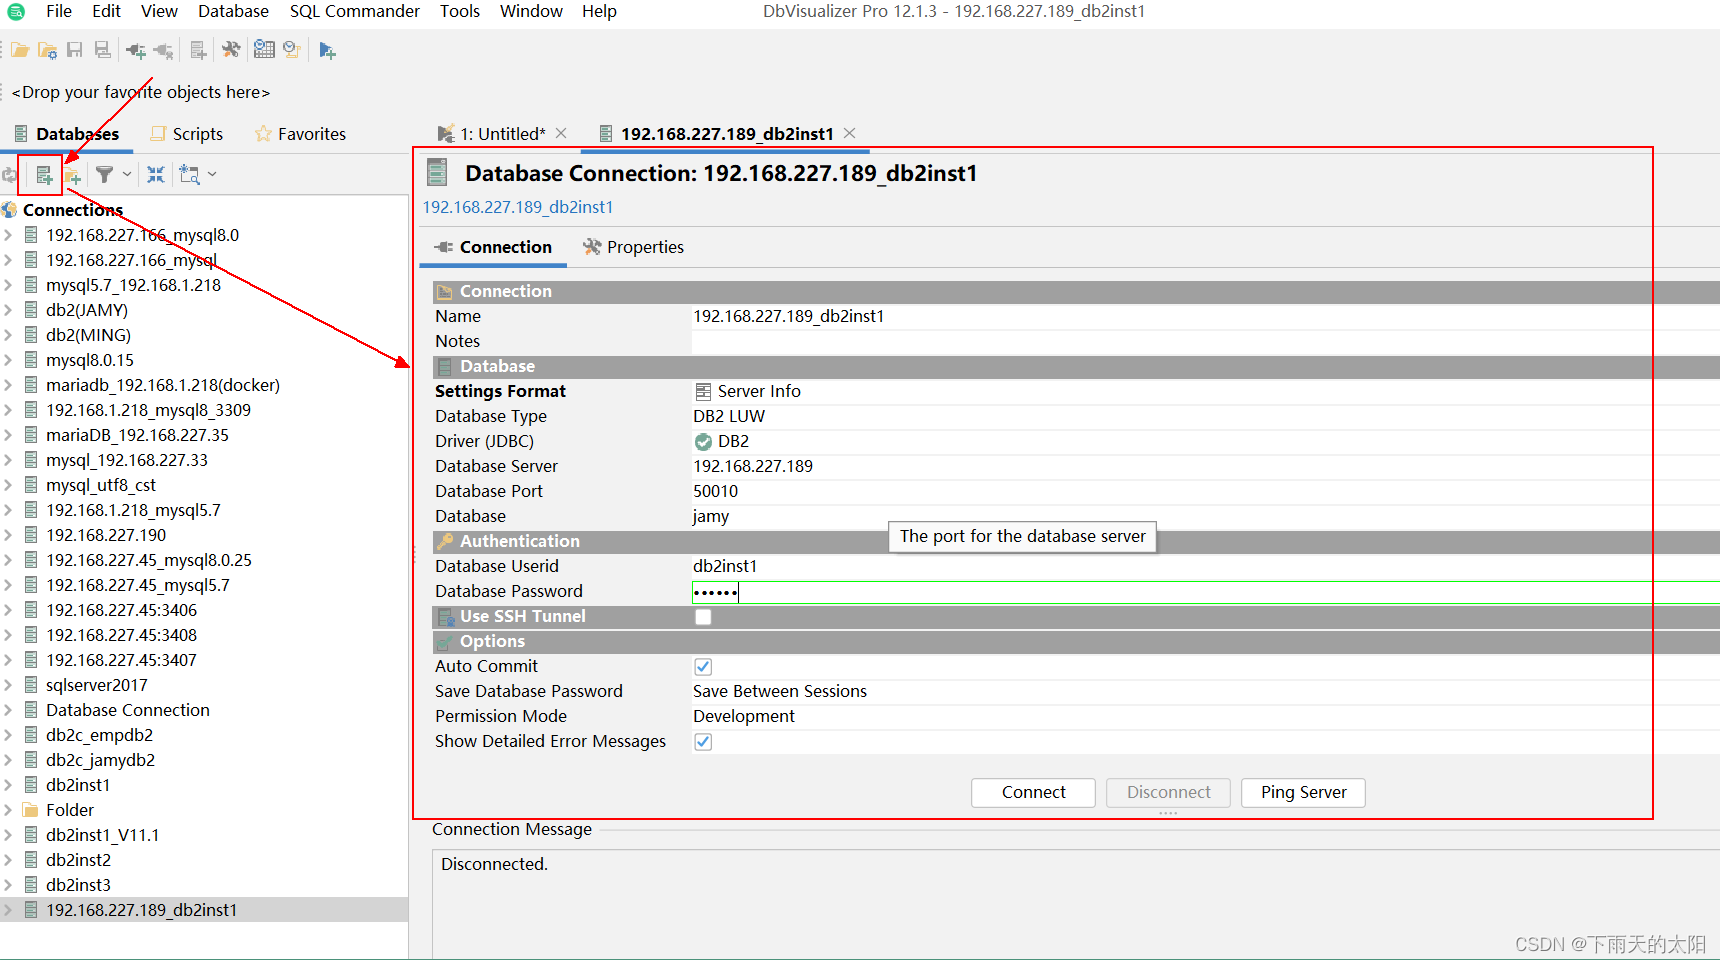Click the green check DB2 driver icon

coord(704,441)
